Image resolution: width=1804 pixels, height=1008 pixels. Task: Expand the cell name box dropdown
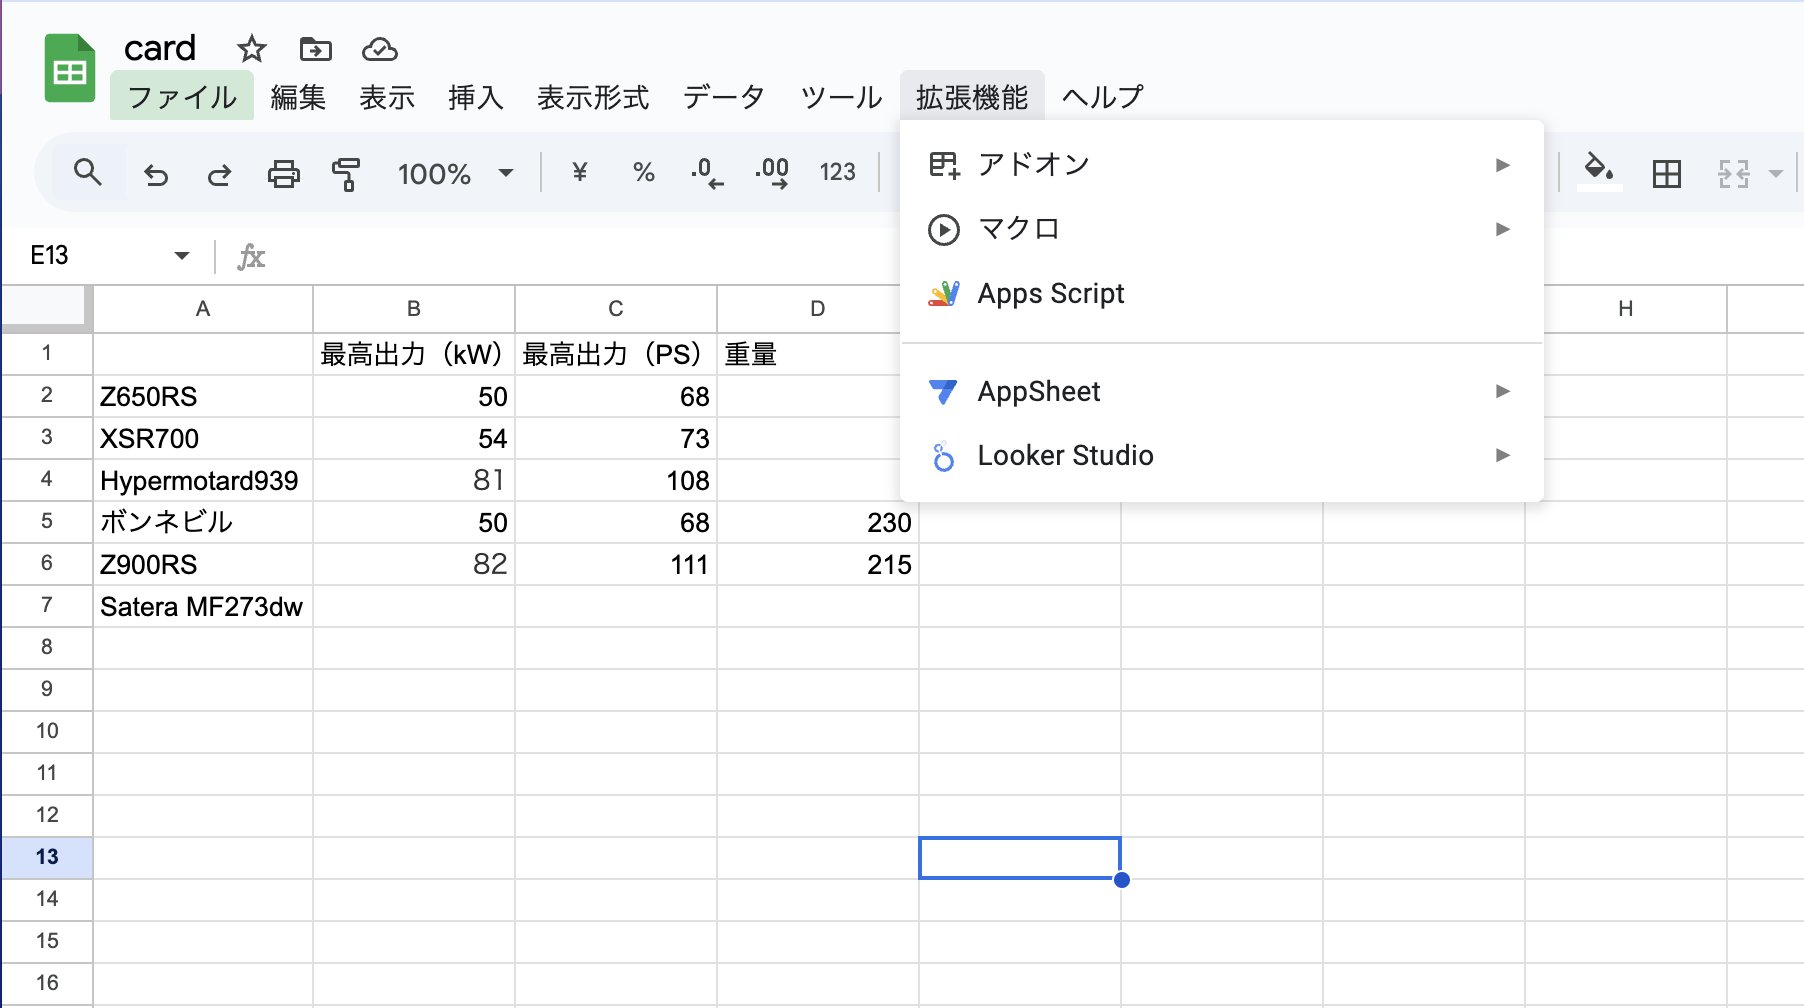pos(181,256)
